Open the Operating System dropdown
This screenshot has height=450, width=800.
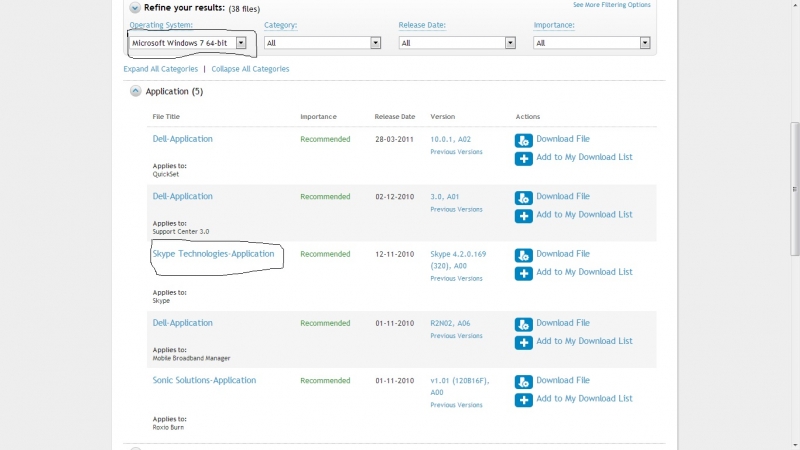241,43
